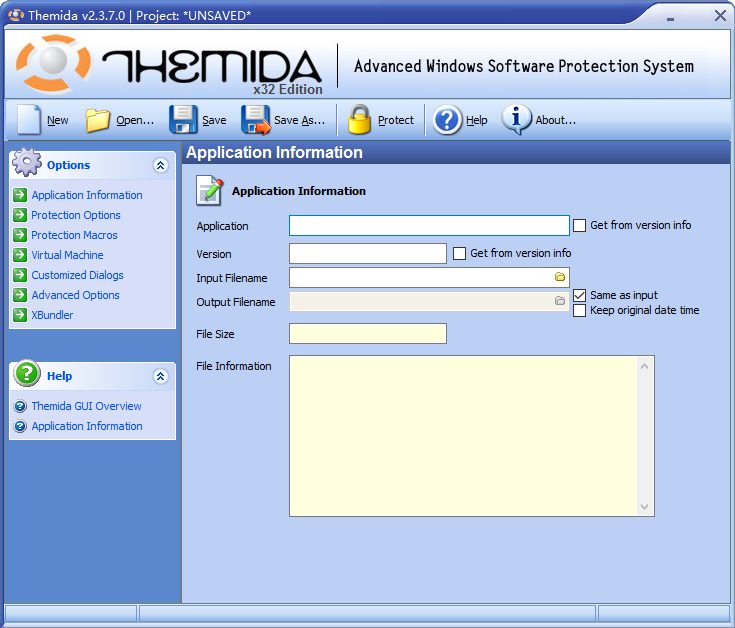735x628 pixels.
Task: Open Customized Dialogs page
Action: (x=77, y=275)
